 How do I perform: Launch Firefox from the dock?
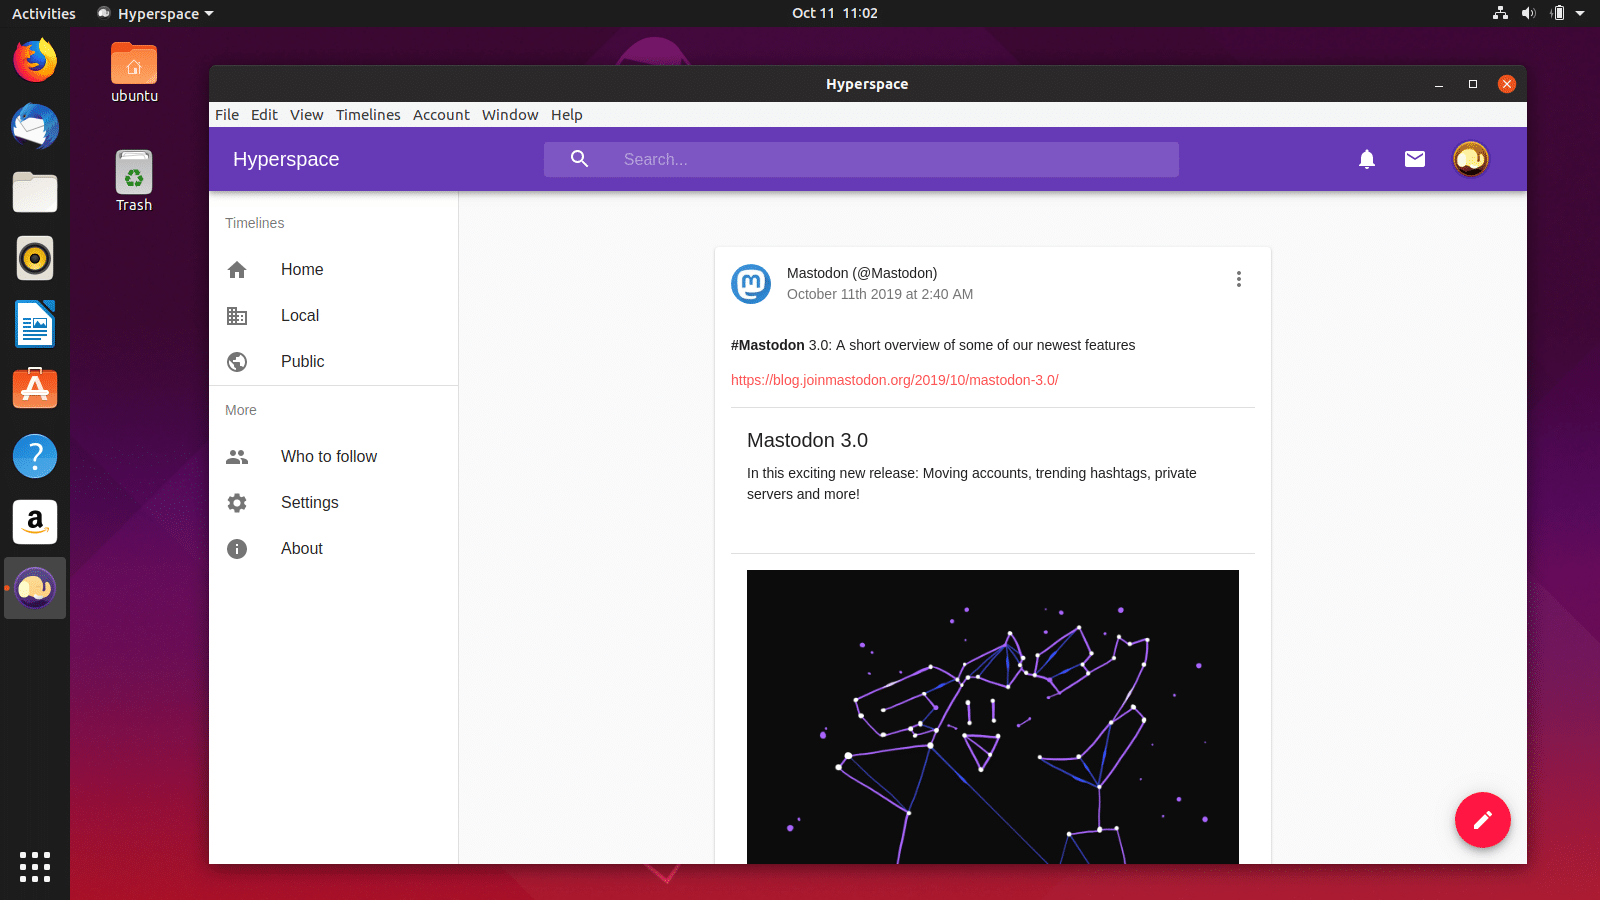[35, 61]
